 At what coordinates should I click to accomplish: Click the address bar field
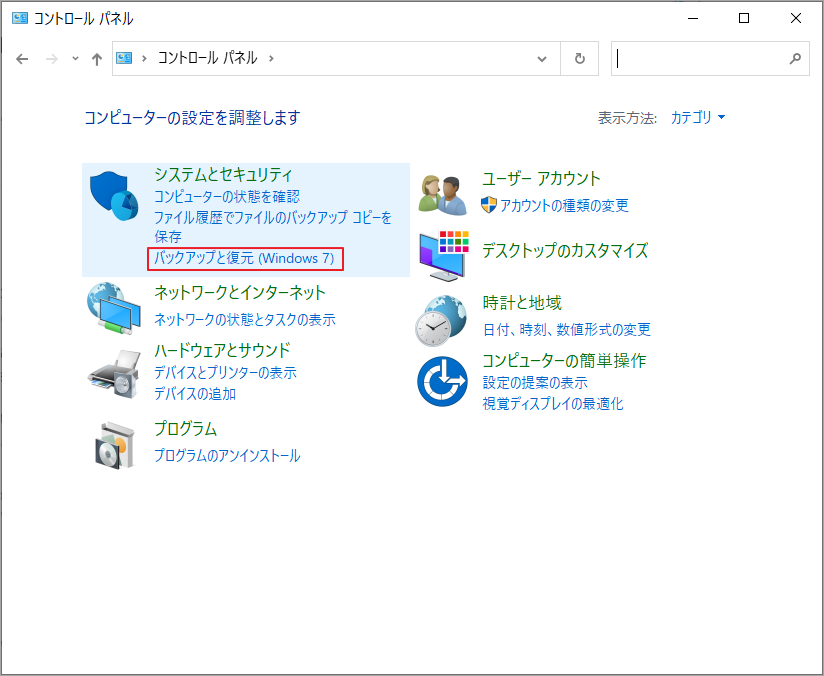tap(336, 58)
